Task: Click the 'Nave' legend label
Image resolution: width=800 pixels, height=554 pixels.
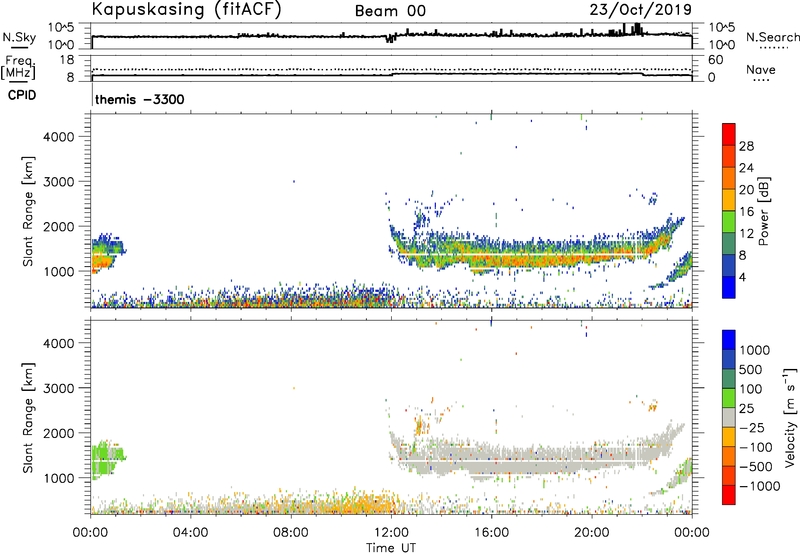Action: [761, 69]
